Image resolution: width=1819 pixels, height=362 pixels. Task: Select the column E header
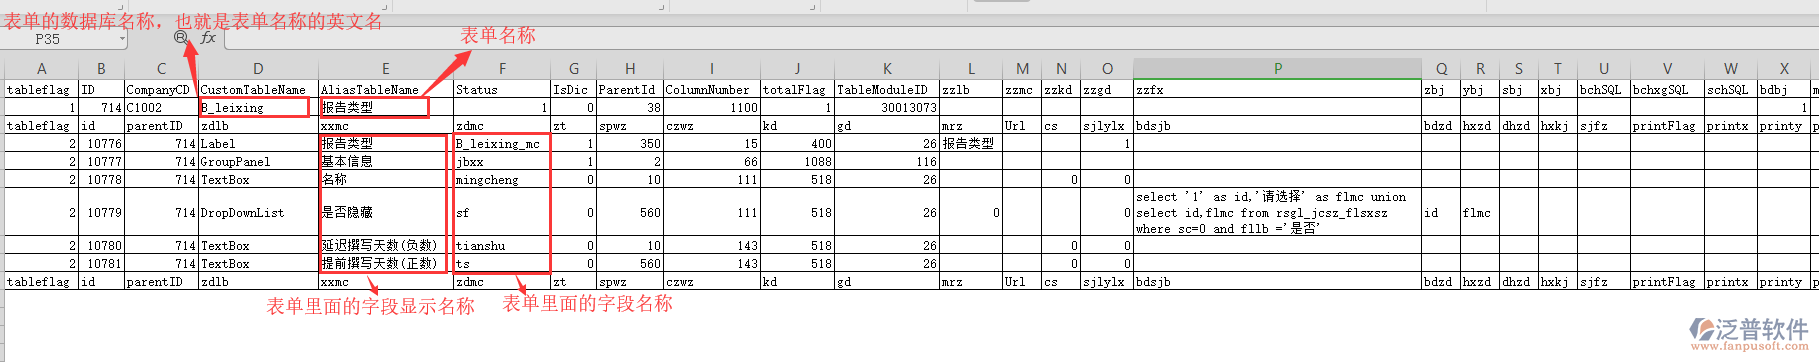coord(385,69)
